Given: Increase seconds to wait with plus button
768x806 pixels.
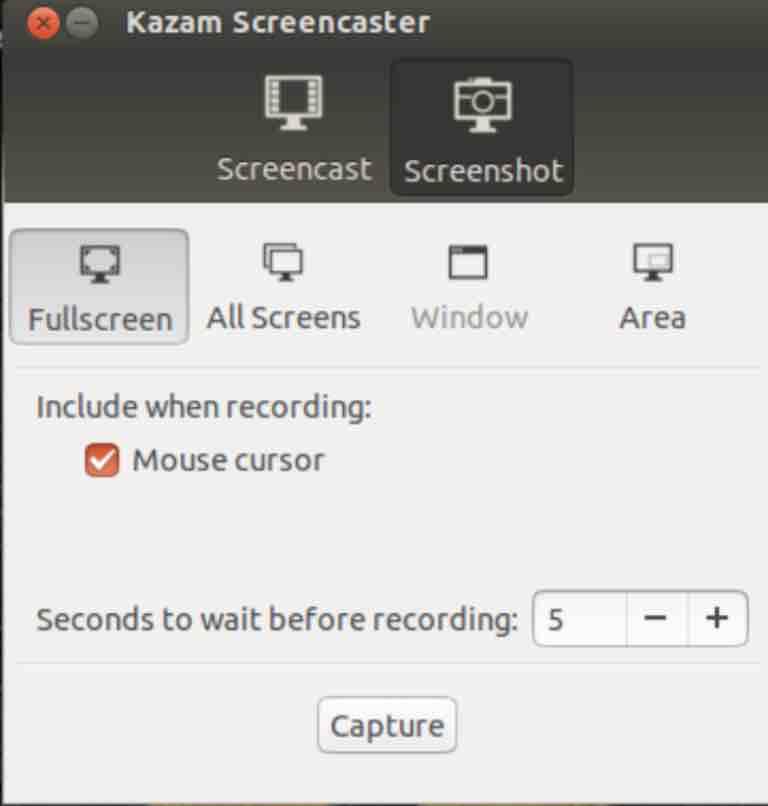Looking at the screenshot, I should coord(717,618).
